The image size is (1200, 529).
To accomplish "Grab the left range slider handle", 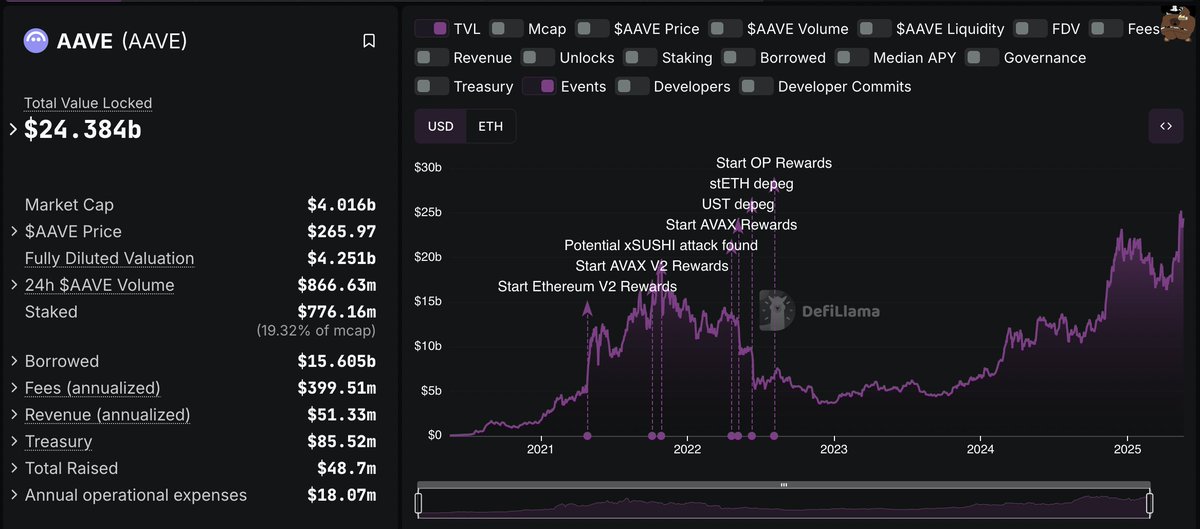I will (x=419, y=502).
